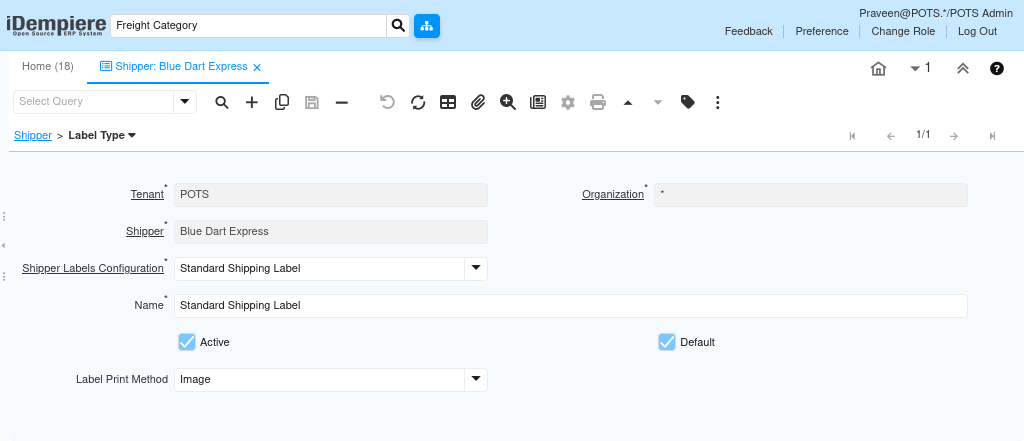Screen dimensions: 1024x441
Task: Click the Shipper Labels Configuration text field
Action: tap(319, 269)
